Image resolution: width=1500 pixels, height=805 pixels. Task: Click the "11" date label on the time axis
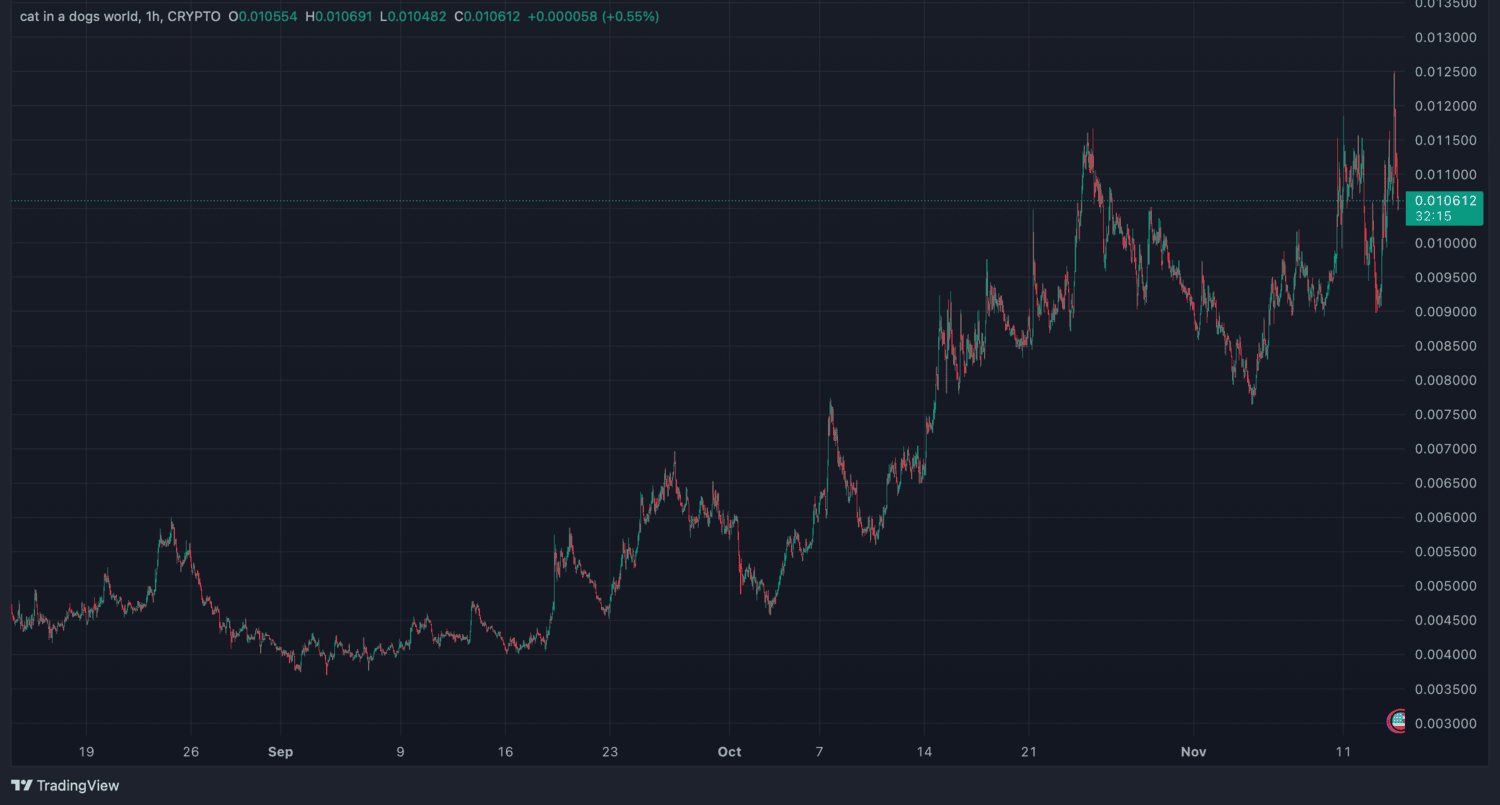[x=1343, y=752]
